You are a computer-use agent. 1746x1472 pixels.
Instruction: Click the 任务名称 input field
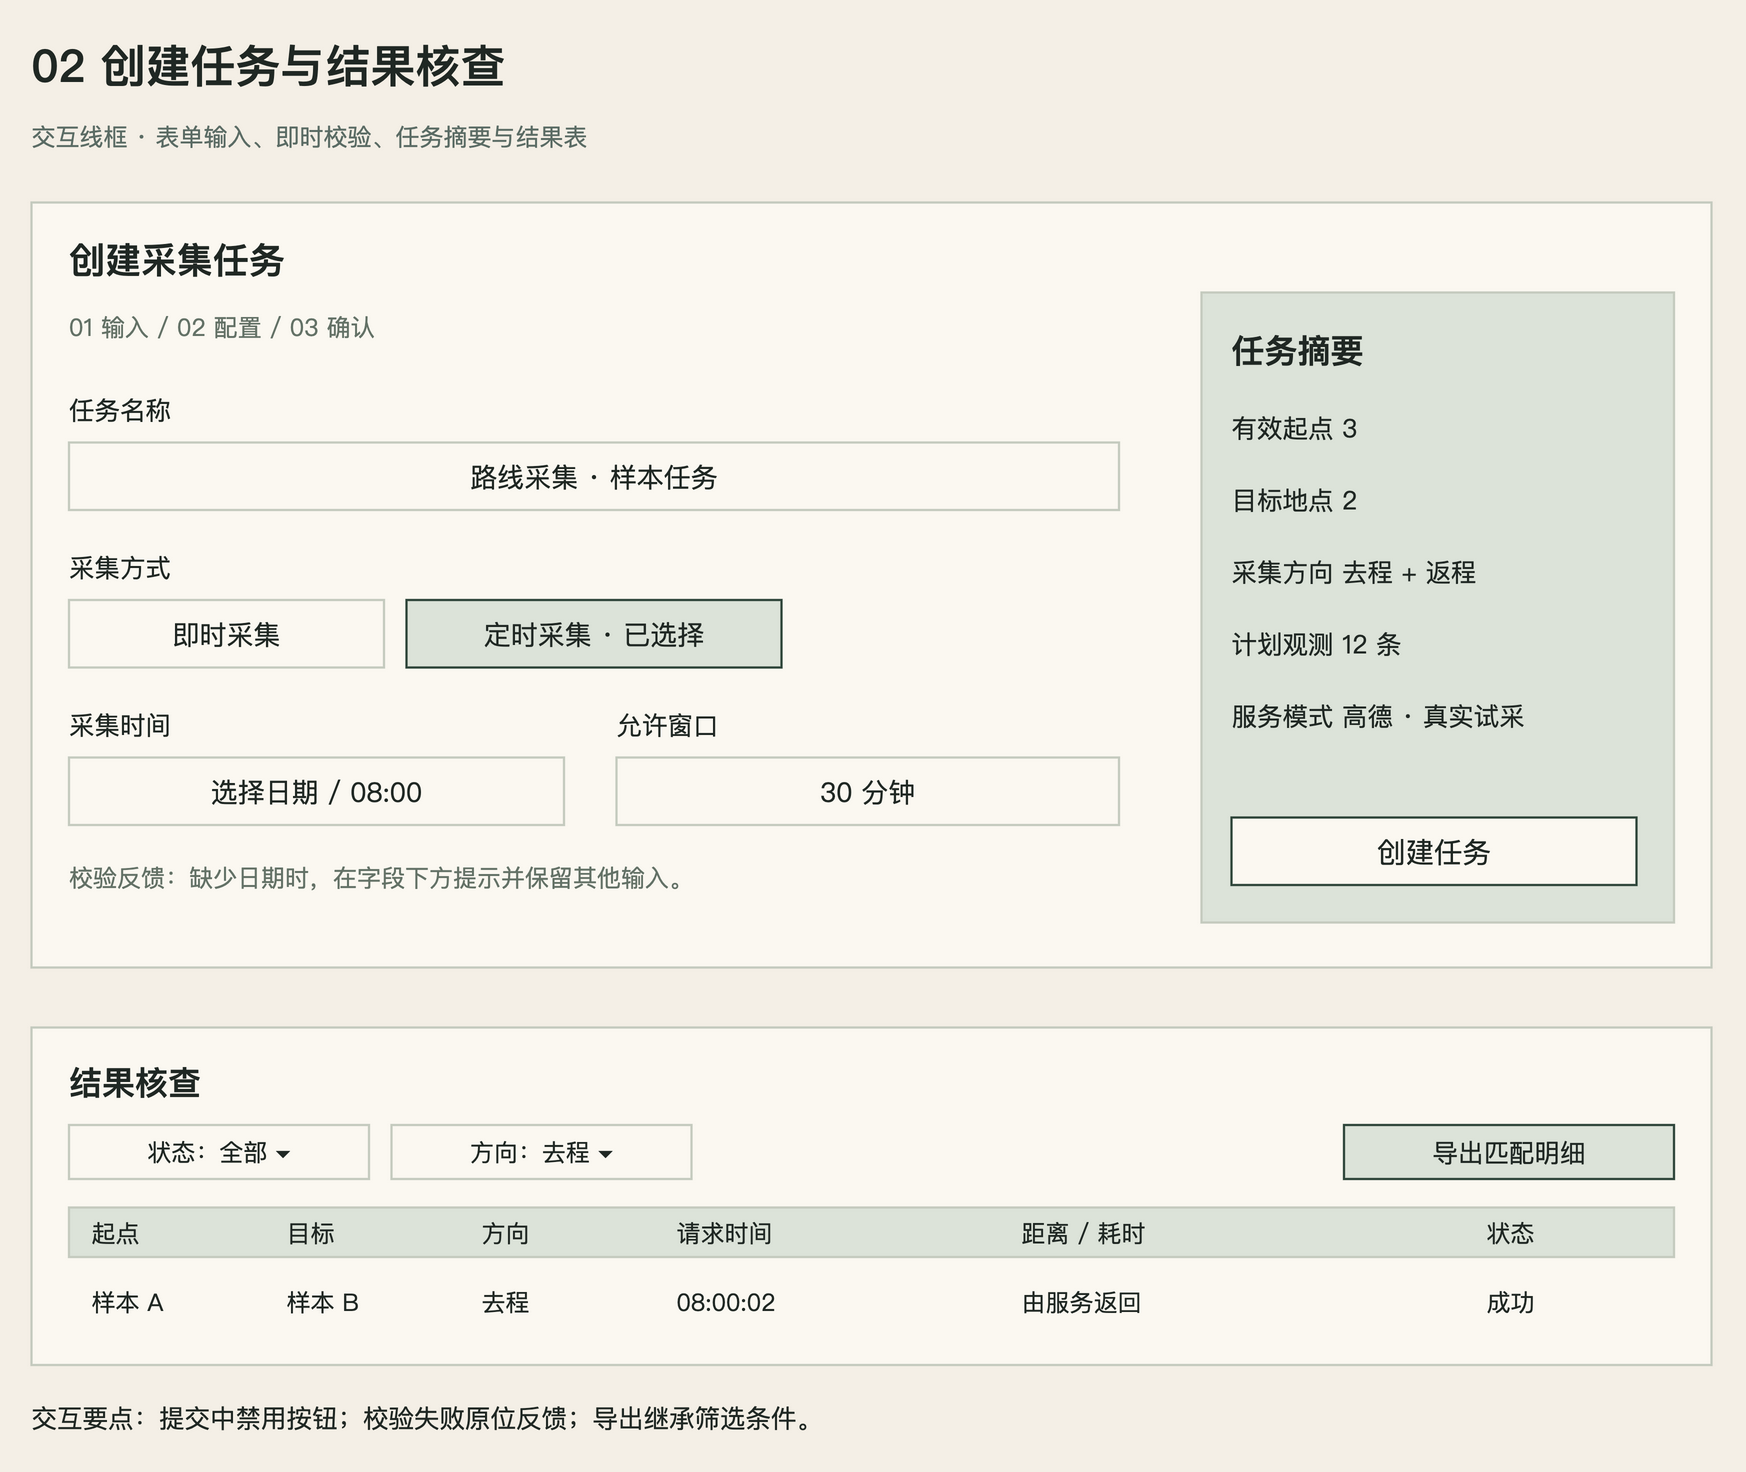593,476
